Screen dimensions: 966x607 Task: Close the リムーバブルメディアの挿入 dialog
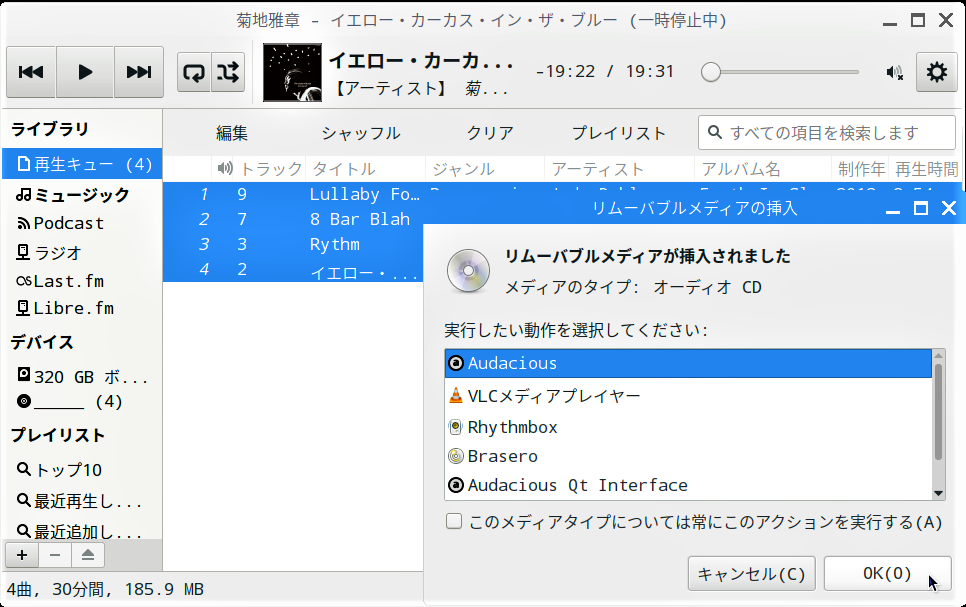[949, 208]
